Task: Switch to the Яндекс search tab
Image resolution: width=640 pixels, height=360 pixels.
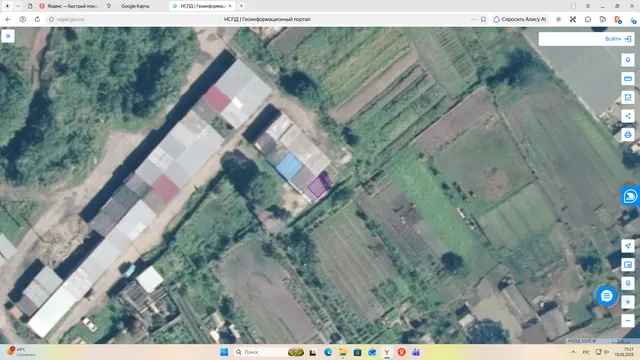Action: [69, 6]
